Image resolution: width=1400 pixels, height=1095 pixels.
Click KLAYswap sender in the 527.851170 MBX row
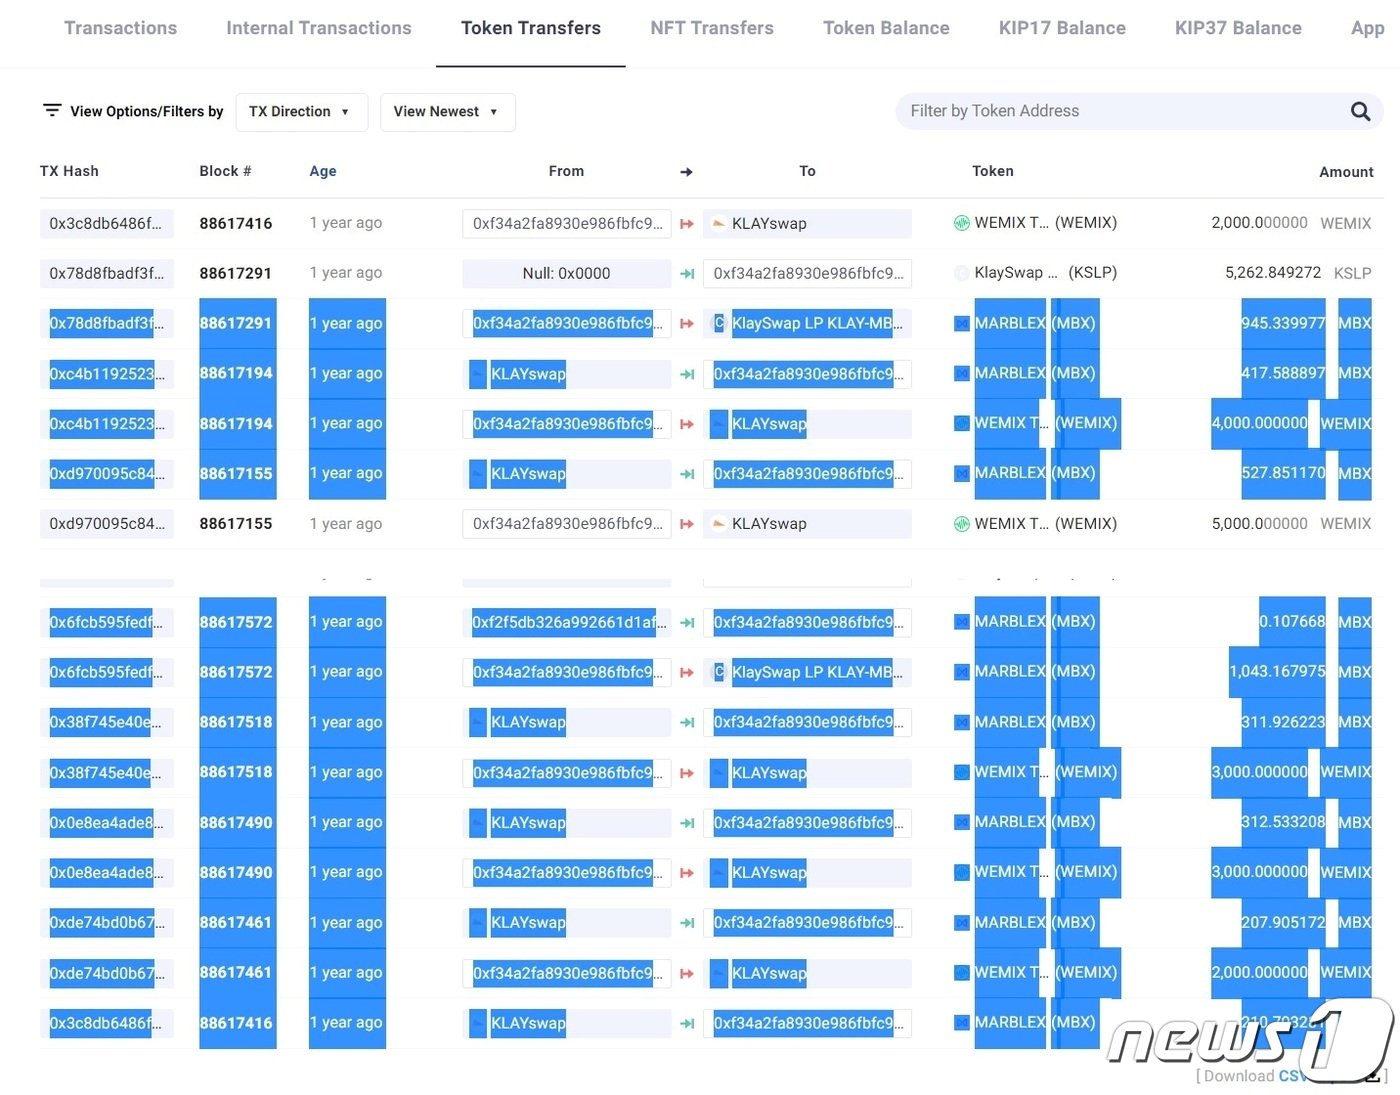[x=528, y=473]
